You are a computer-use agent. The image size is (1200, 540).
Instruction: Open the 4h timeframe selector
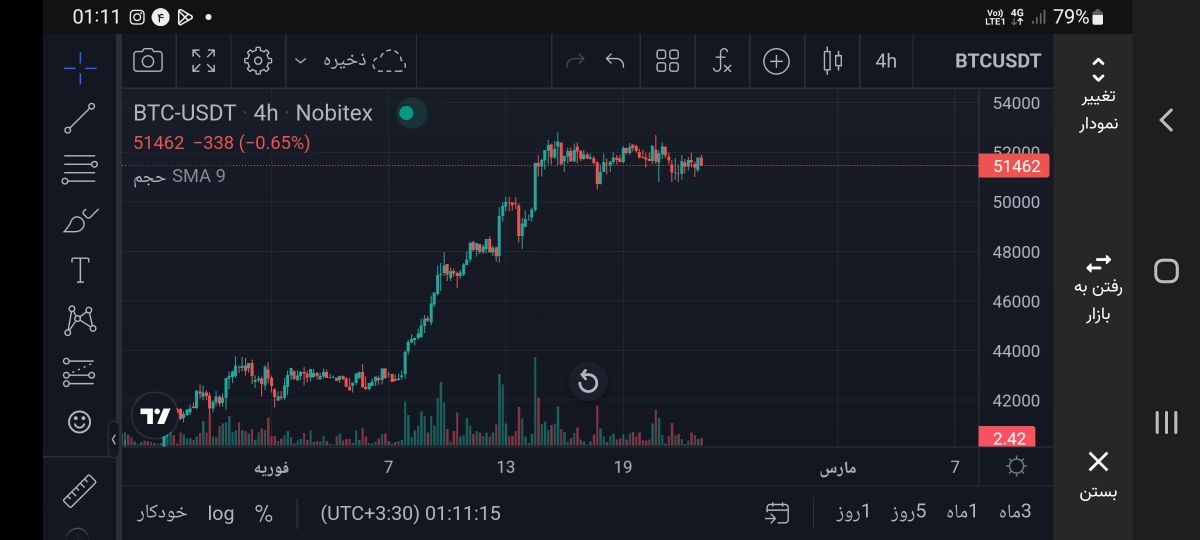point(886,61)
